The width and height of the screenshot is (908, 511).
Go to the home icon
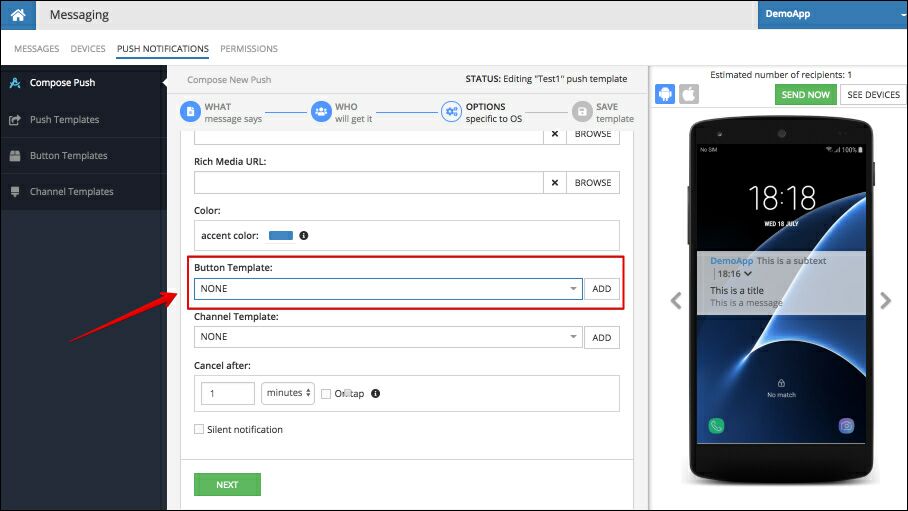[x=18, y=14]
